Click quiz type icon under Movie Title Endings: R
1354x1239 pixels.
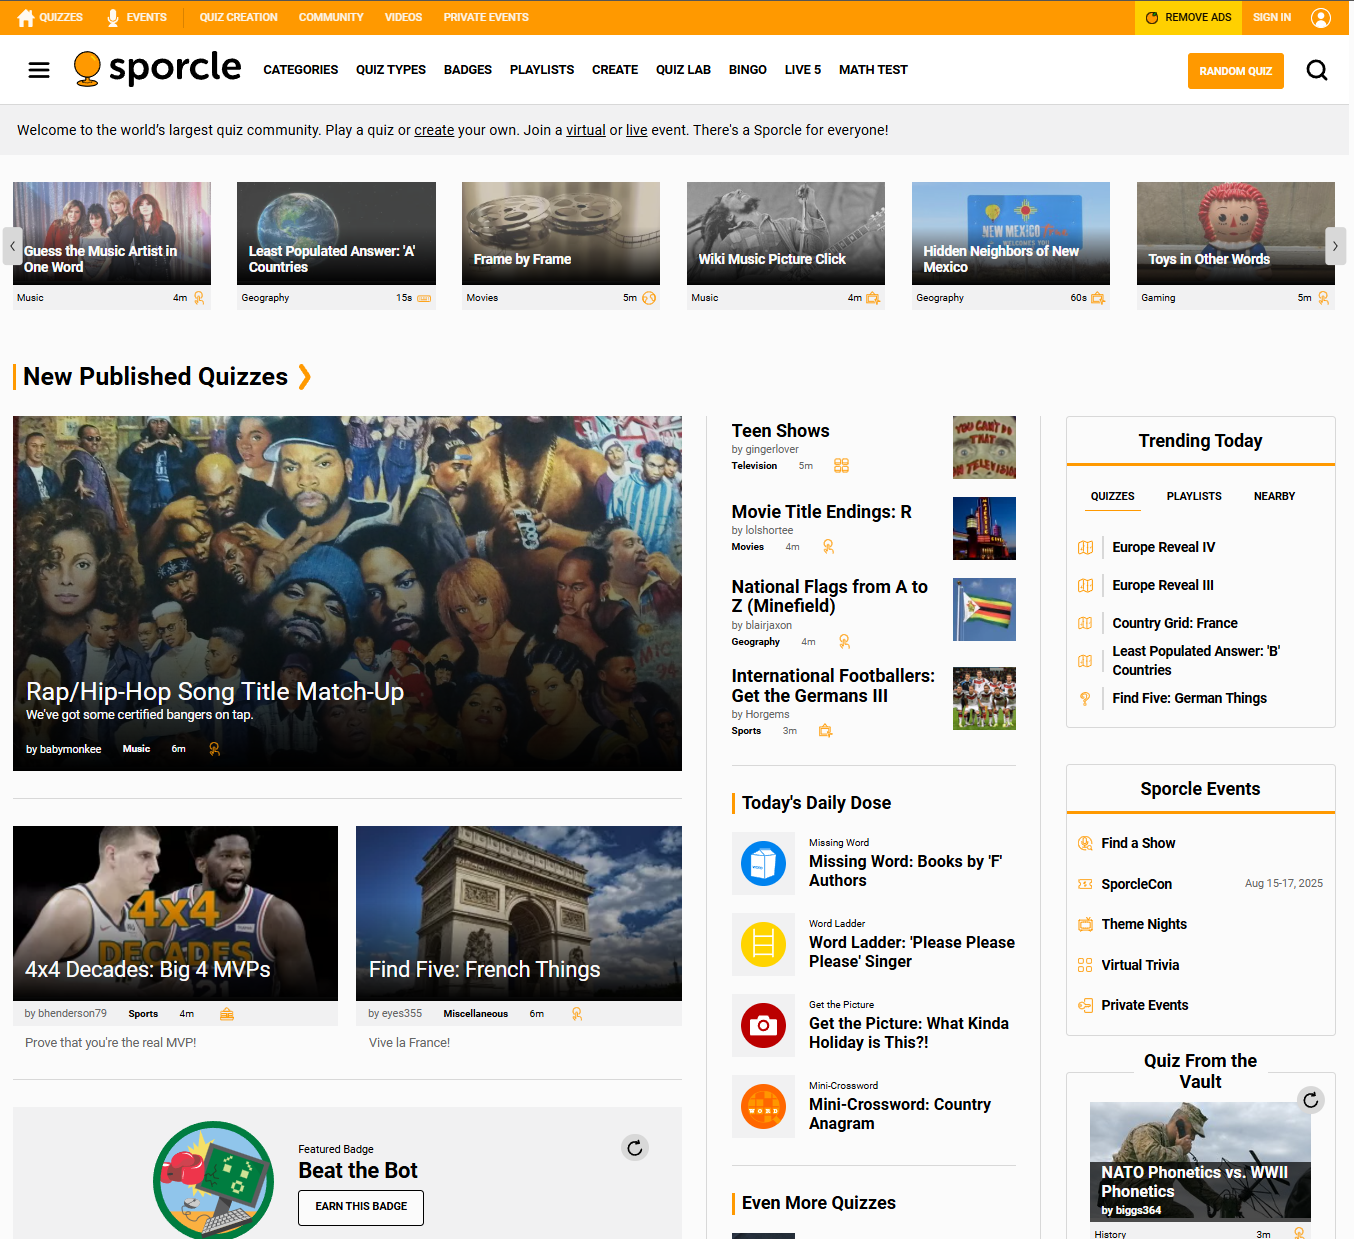point(828,546)
